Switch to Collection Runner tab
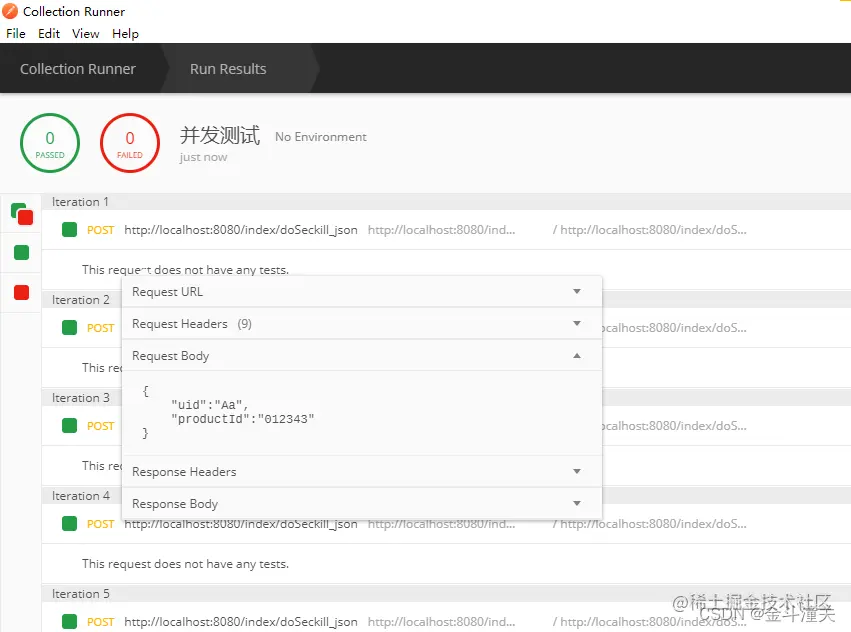851x632 pixels. (x=78, y=69)
